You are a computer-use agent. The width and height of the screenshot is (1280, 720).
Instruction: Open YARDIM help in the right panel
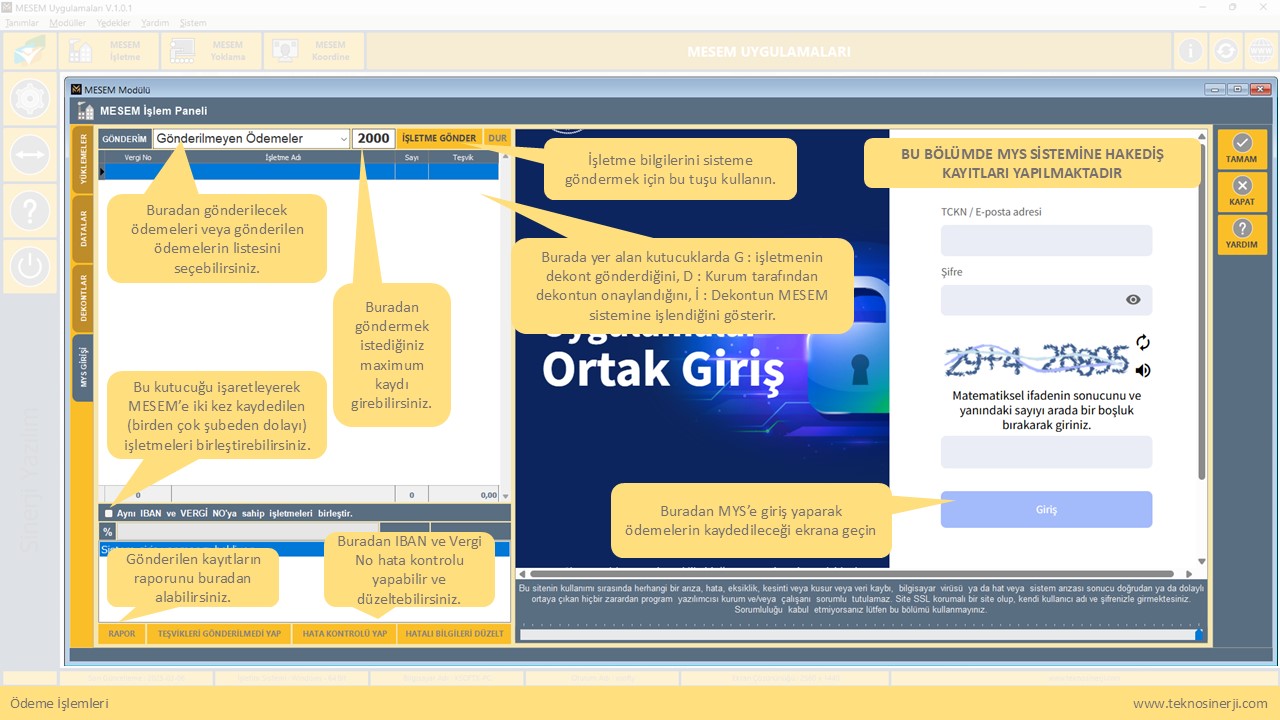point(1241,234)
